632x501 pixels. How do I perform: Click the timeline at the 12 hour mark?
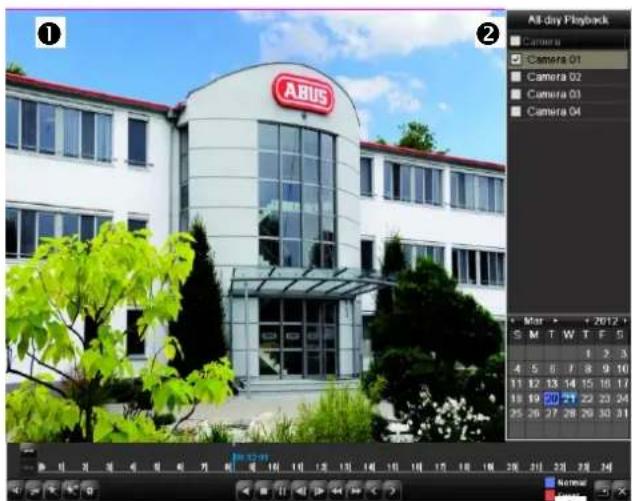point(321,466)
